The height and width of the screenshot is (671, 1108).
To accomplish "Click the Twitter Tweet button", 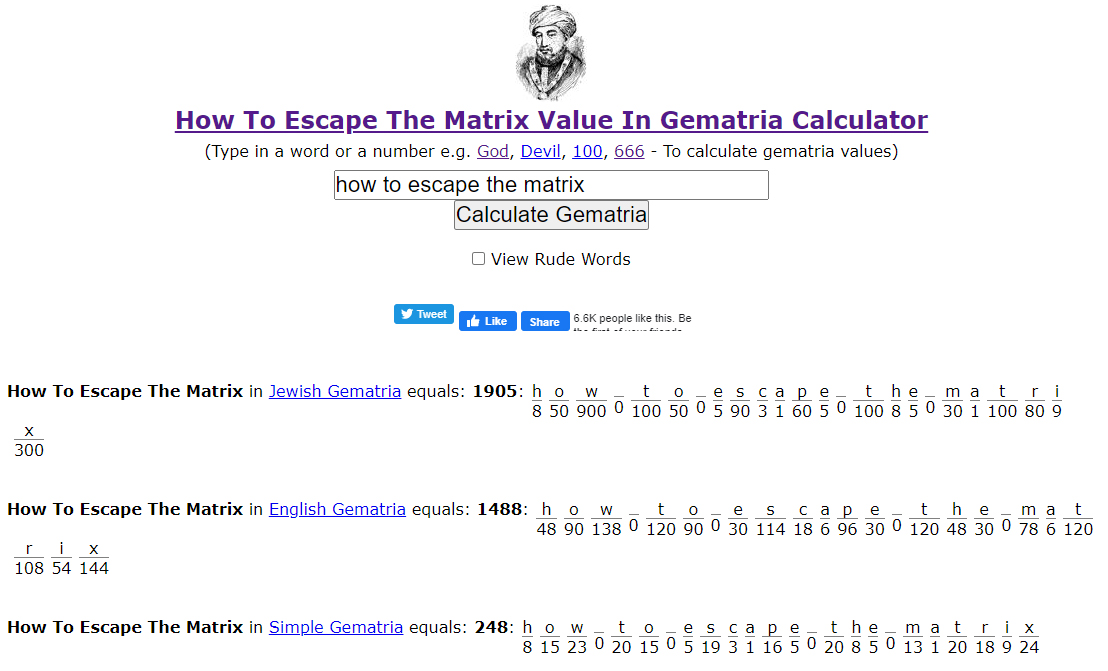I will pos(424,314).
